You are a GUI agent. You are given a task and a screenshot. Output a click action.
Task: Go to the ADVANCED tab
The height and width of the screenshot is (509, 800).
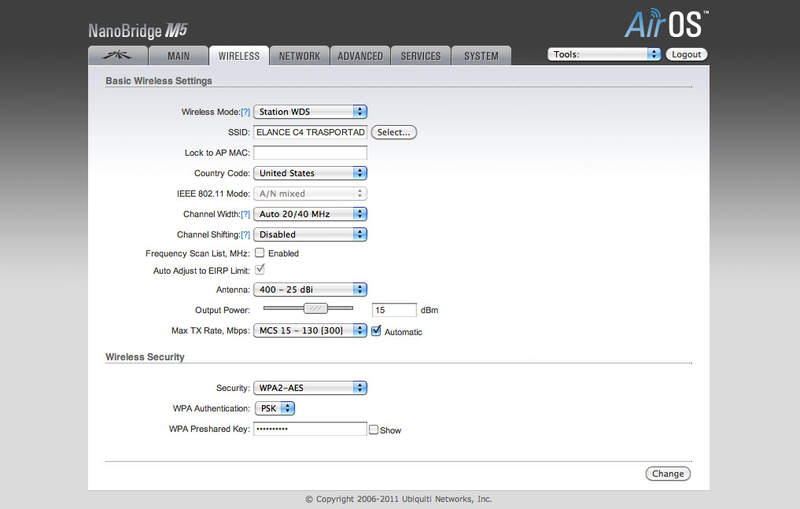(x=360, y=56)
